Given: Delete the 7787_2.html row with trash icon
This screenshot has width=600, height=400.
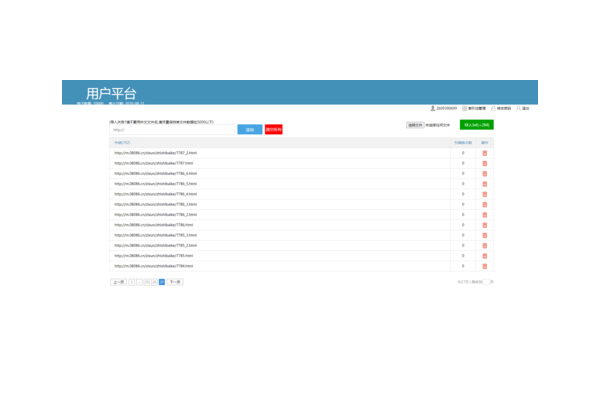Looking at the screenshot, I should coord(485,153).
